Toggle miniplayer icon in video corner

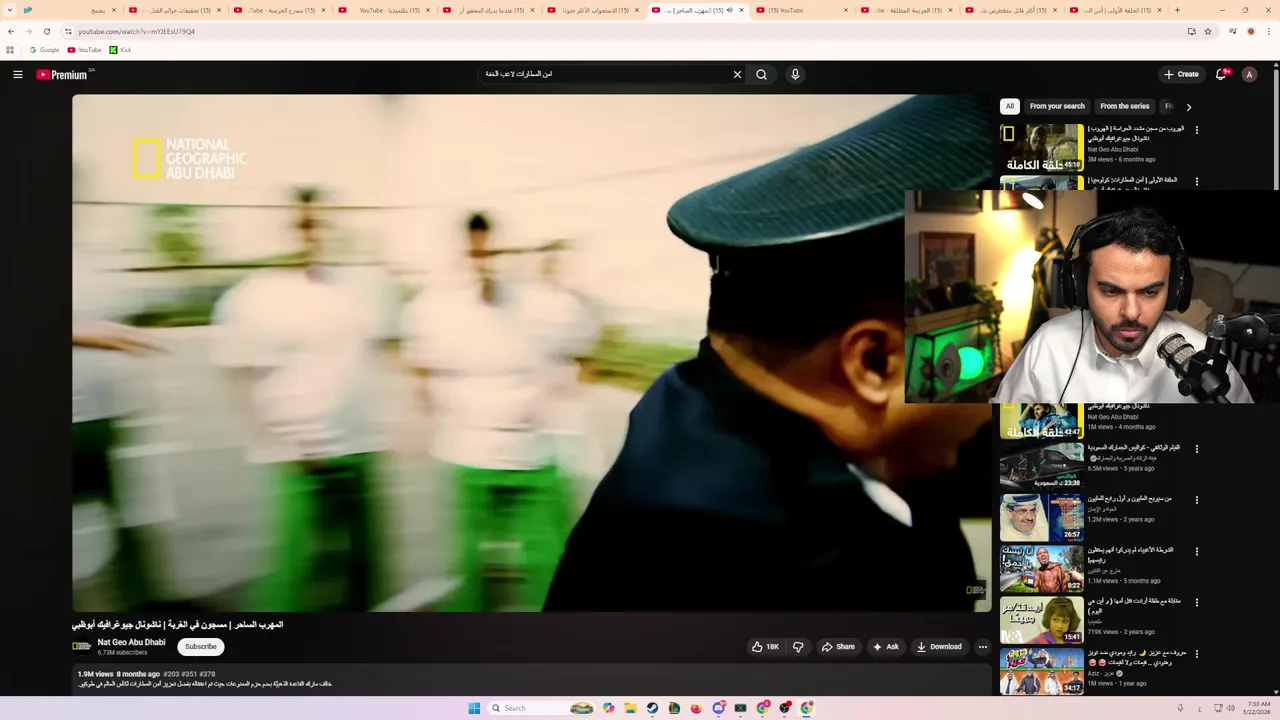pyautogui.click(x=974, y=590)
